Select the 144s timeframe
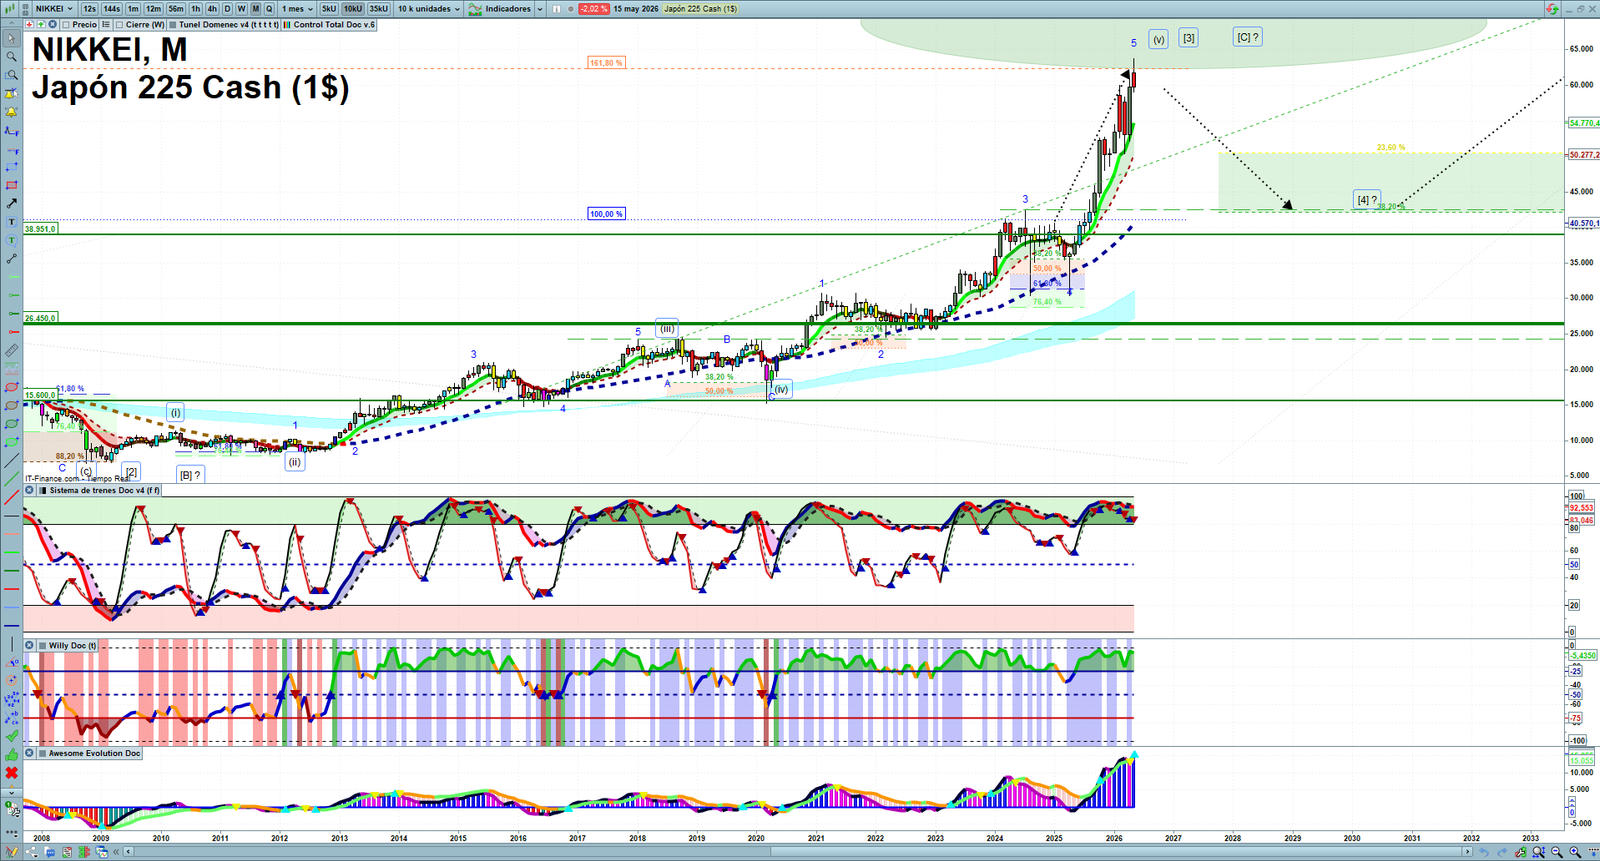 coord(112,9)
